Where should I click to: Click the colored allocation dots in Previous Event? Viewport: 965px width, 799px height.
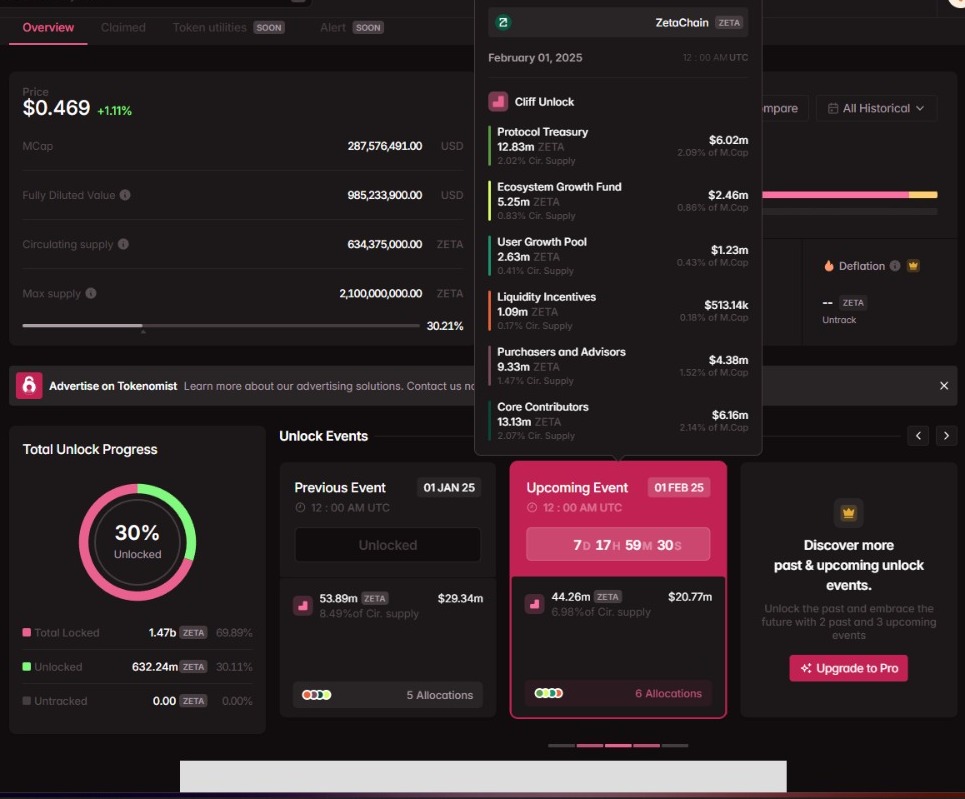pyautogui.click(x=316, y=695)
